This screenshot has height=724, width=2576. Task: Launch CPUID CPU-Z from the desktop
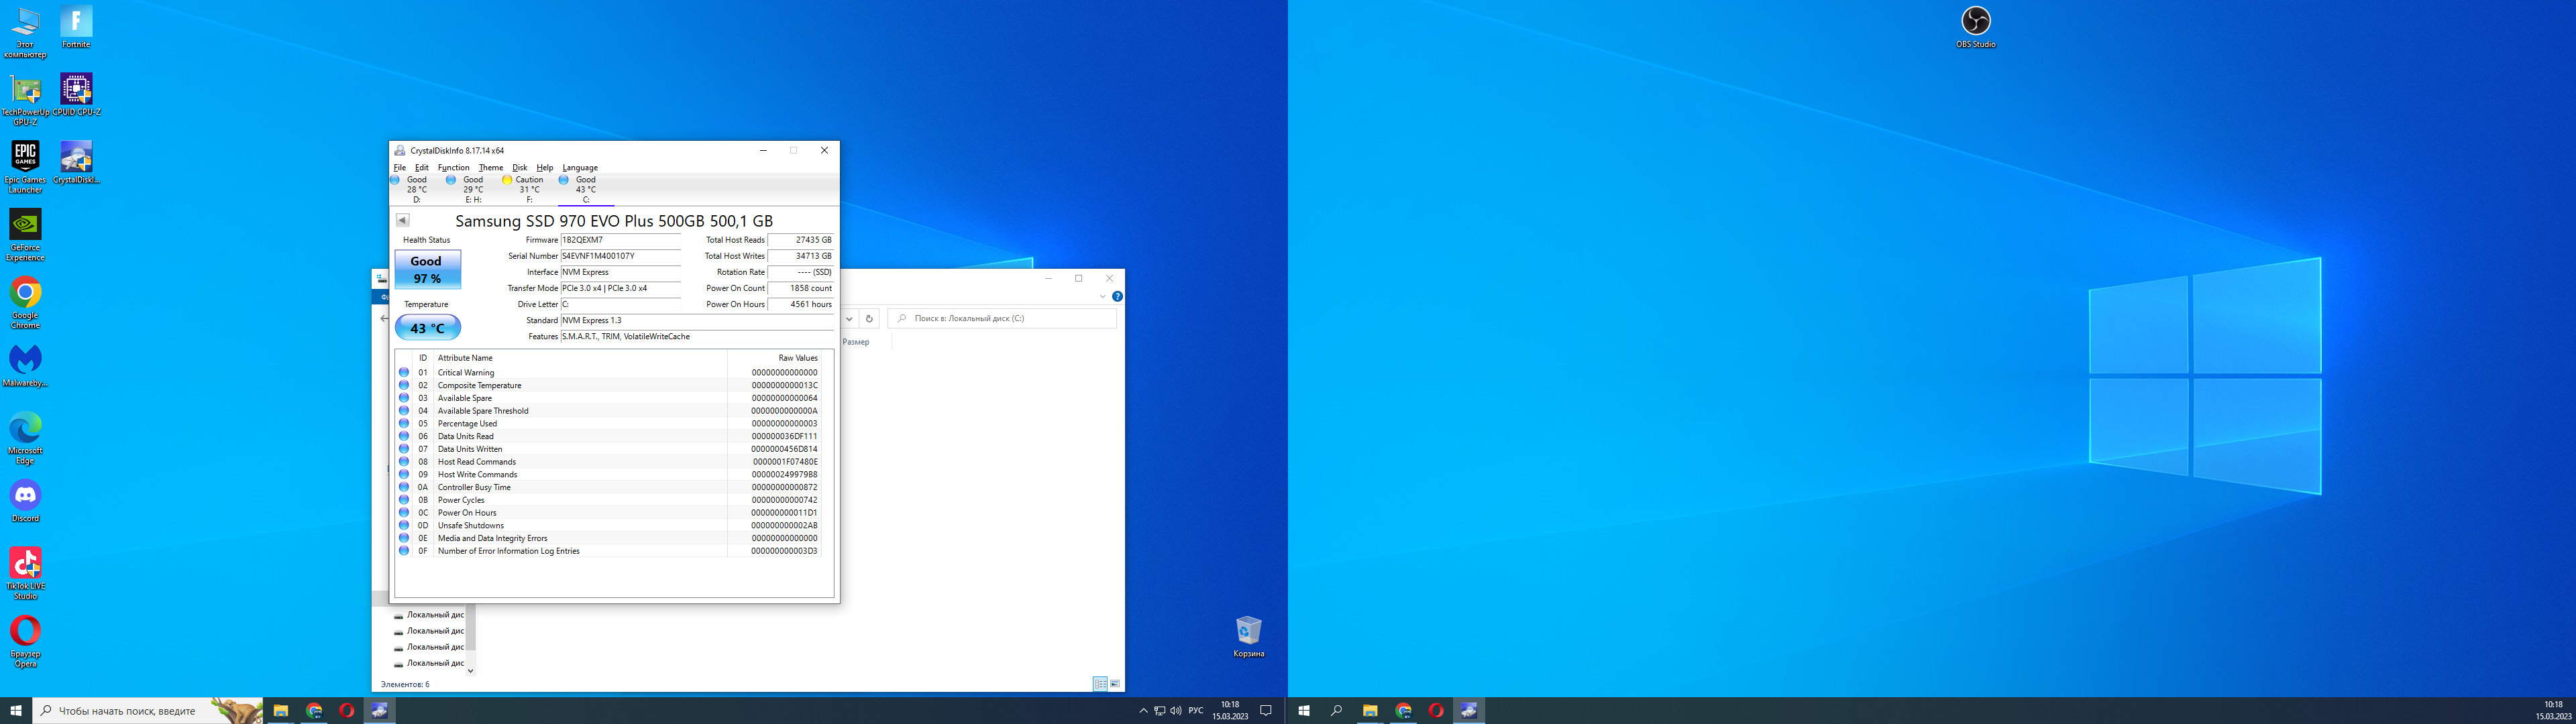coord(76,95)
